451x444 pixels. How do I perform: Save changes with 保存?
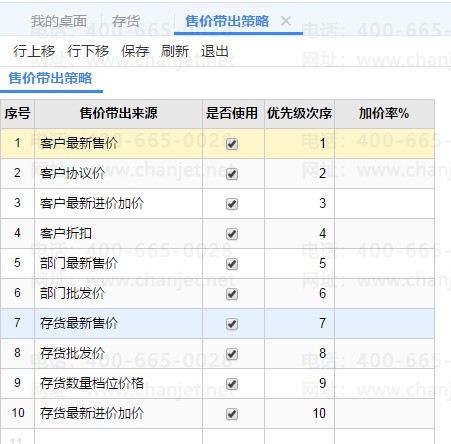135,51
